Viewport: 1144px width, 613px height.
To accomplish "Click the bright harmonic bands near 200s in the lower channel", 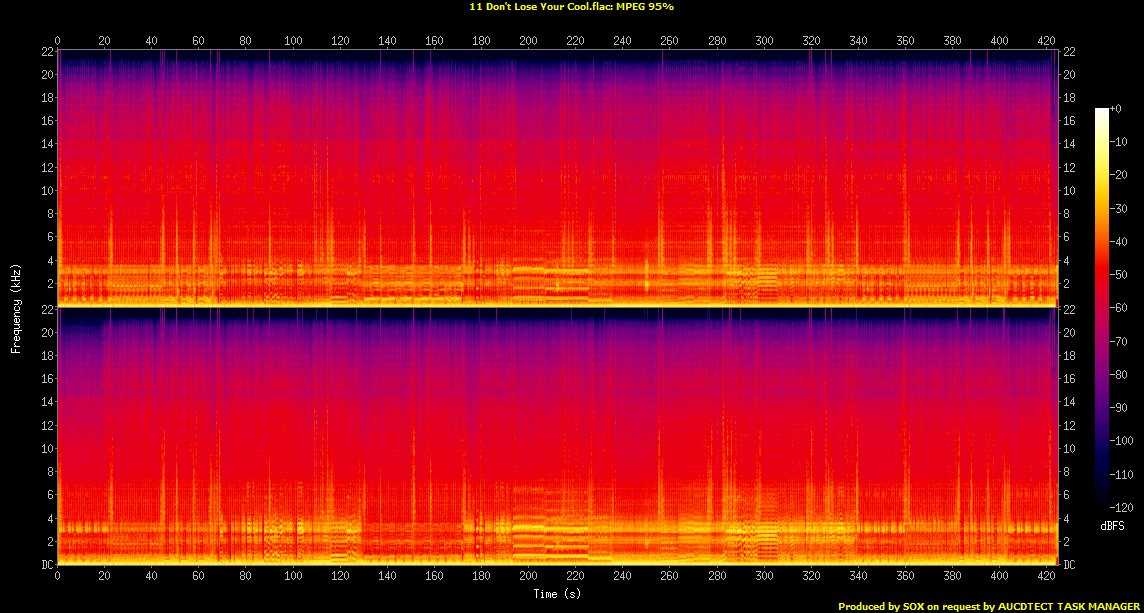I will (x=530, y=535).
